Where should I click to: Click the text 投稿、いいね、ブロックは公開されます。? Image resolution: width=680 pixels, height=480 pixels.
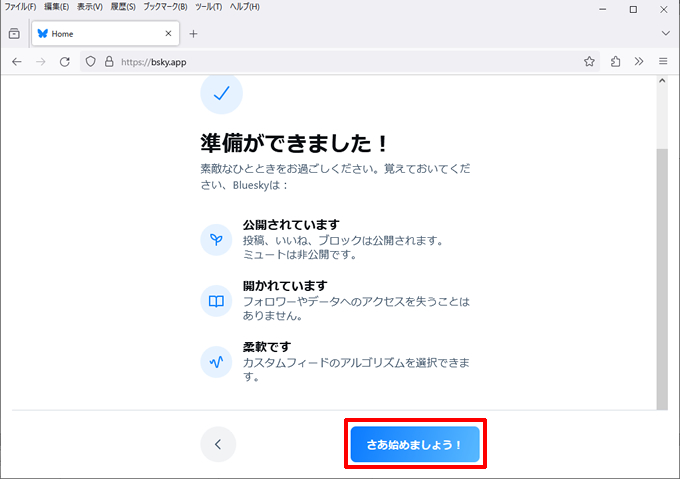tap(343, 240)
